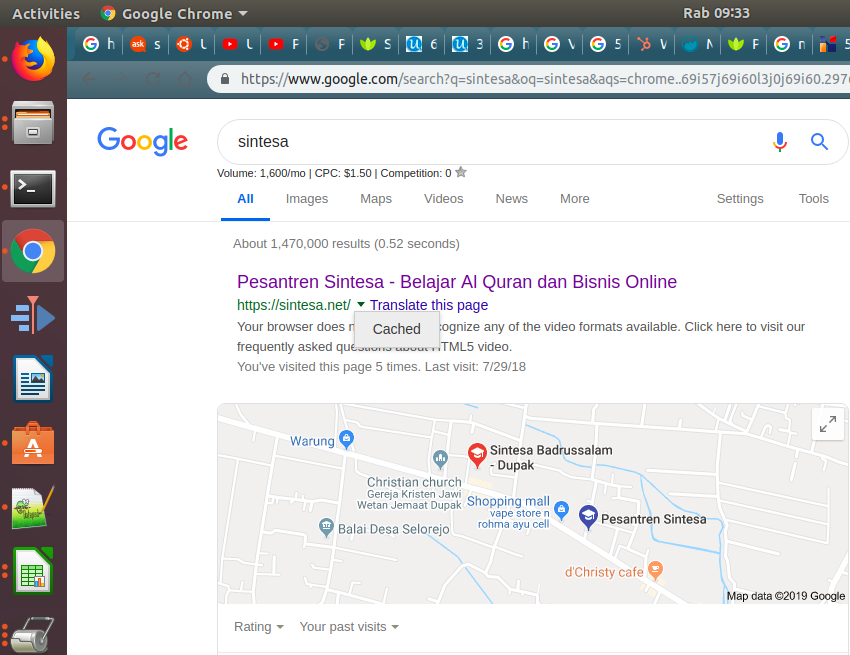The image size is (850, 655).
Task: Click the Chrome address bar URL
Action: tap(544, 79)
